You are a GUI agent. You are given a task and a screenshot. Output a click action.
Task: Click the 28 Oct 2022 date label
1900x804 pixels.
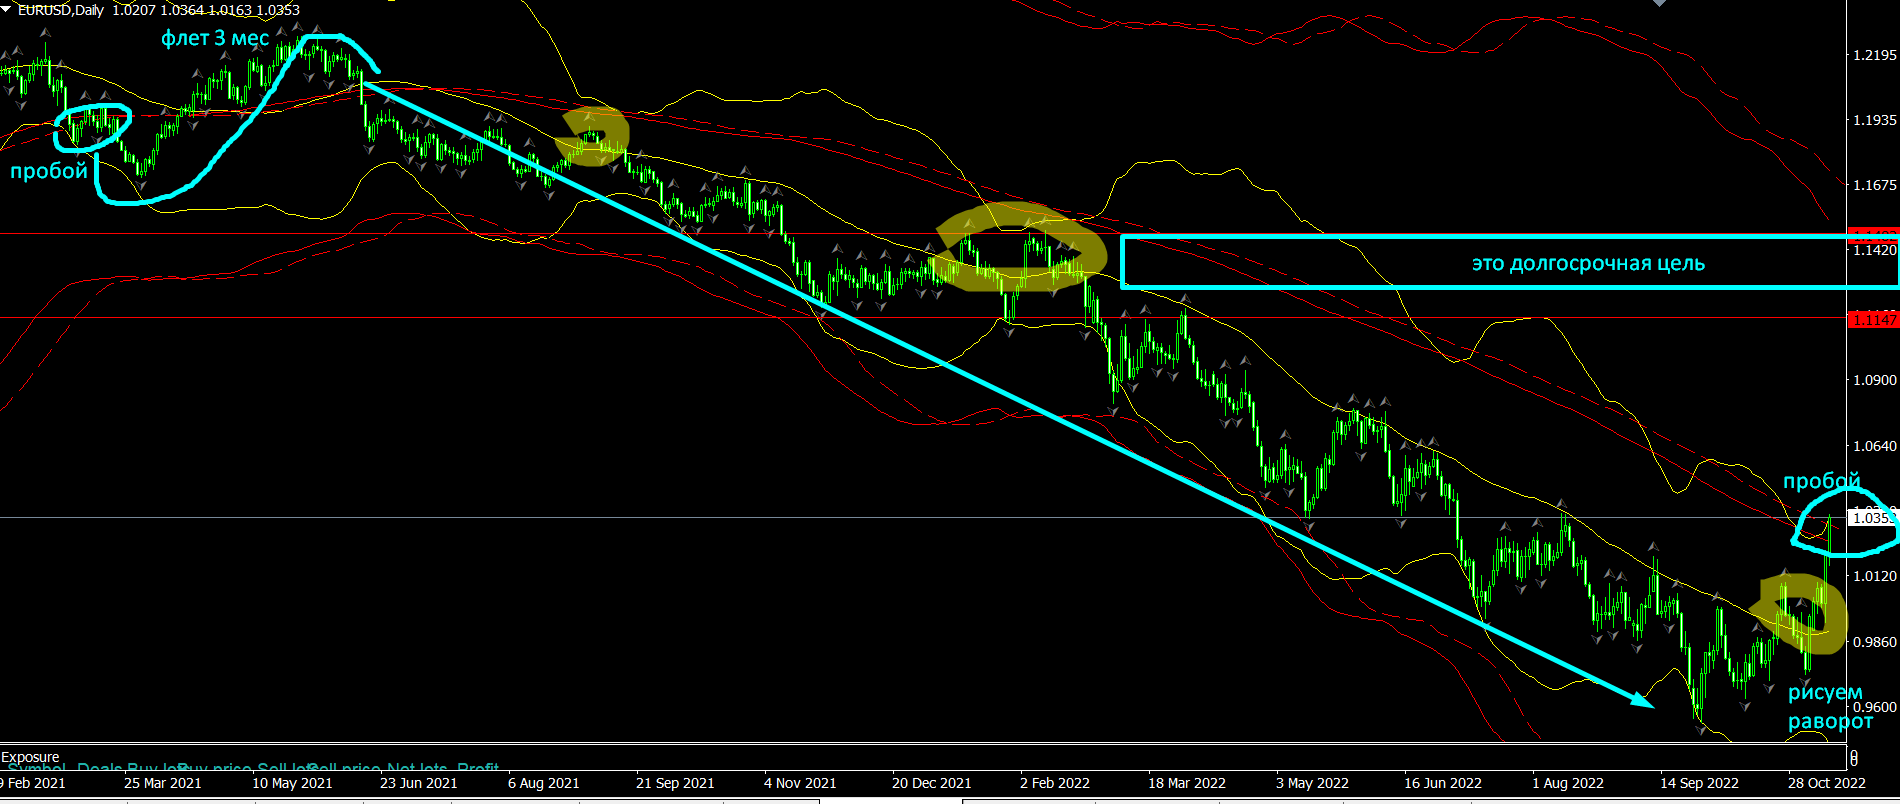coord(1827,783)
